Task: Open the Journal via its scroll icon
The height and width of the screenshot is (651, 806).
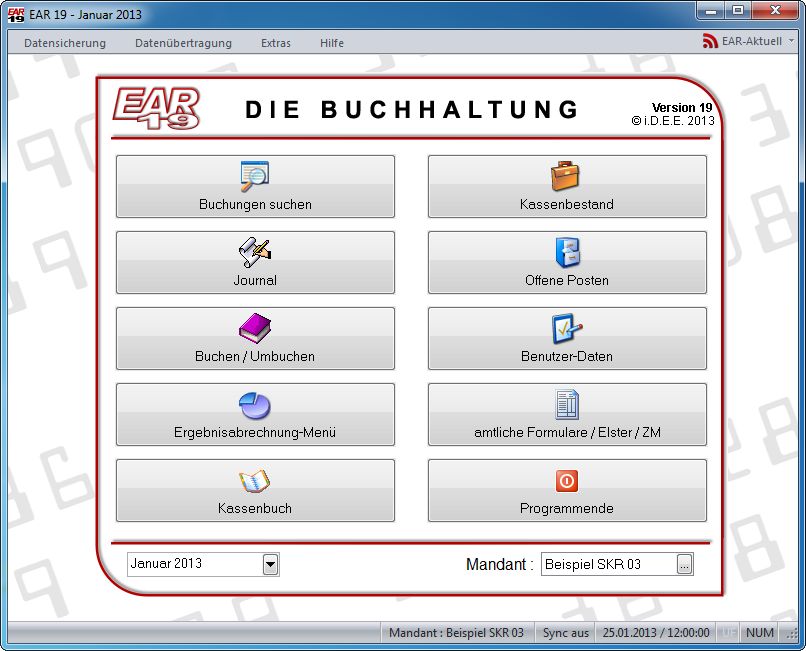Action: 255,252
